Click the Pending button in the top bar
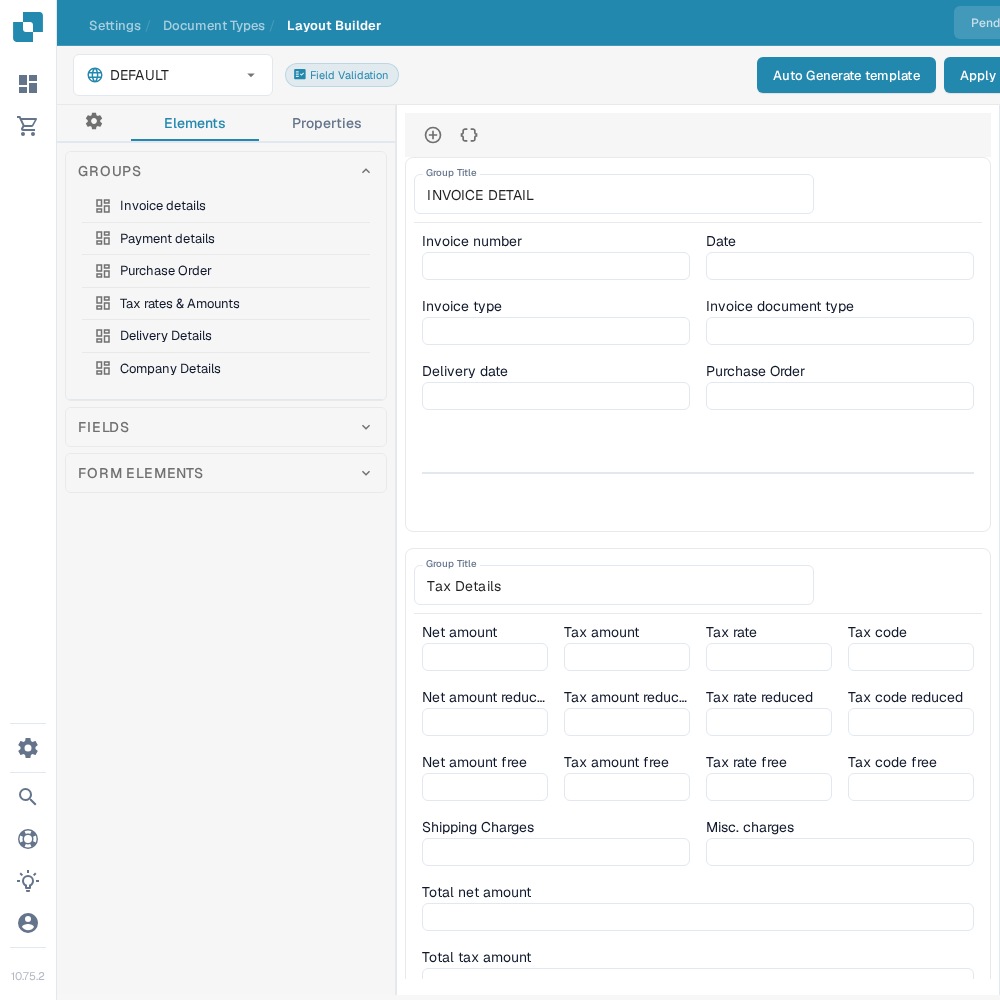The height and width of the screenshot is (1000, 1000). click(x=978, y=23)
